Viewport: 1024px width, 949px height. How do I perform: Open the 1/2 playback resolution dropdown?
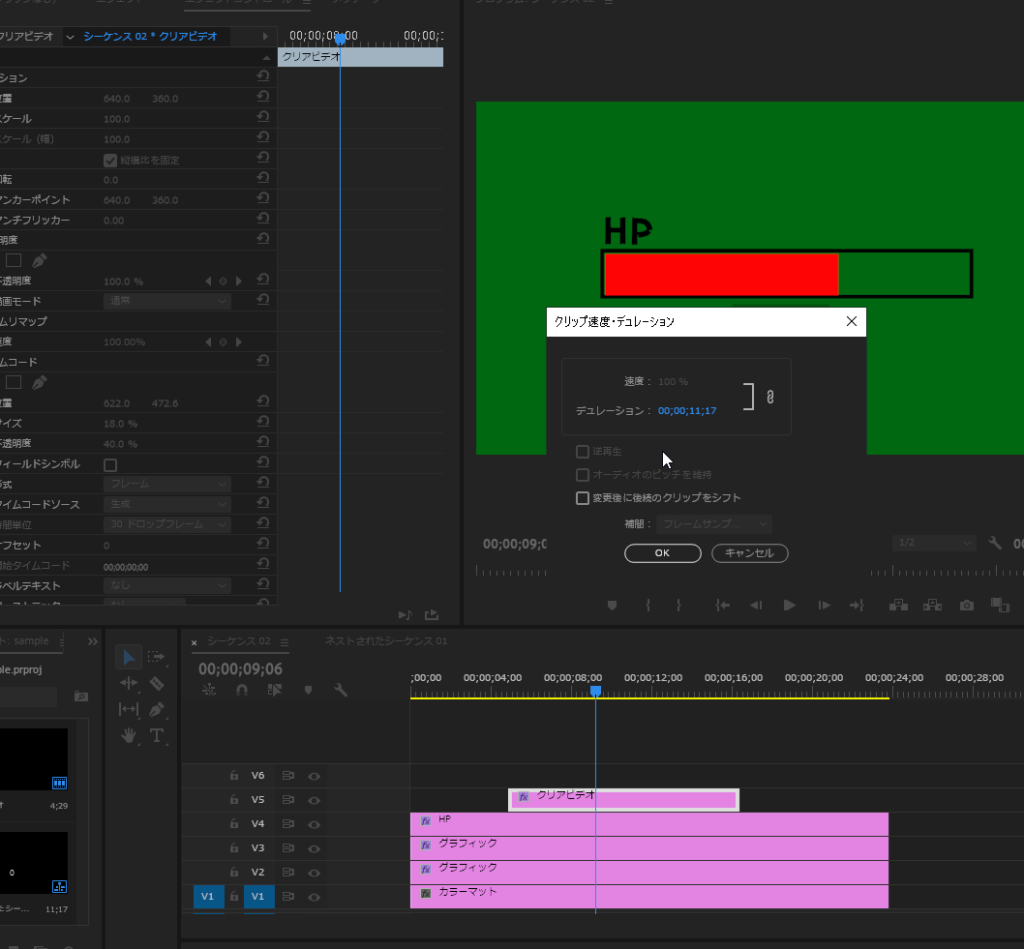pyautogui.click(x=933, y=543)
